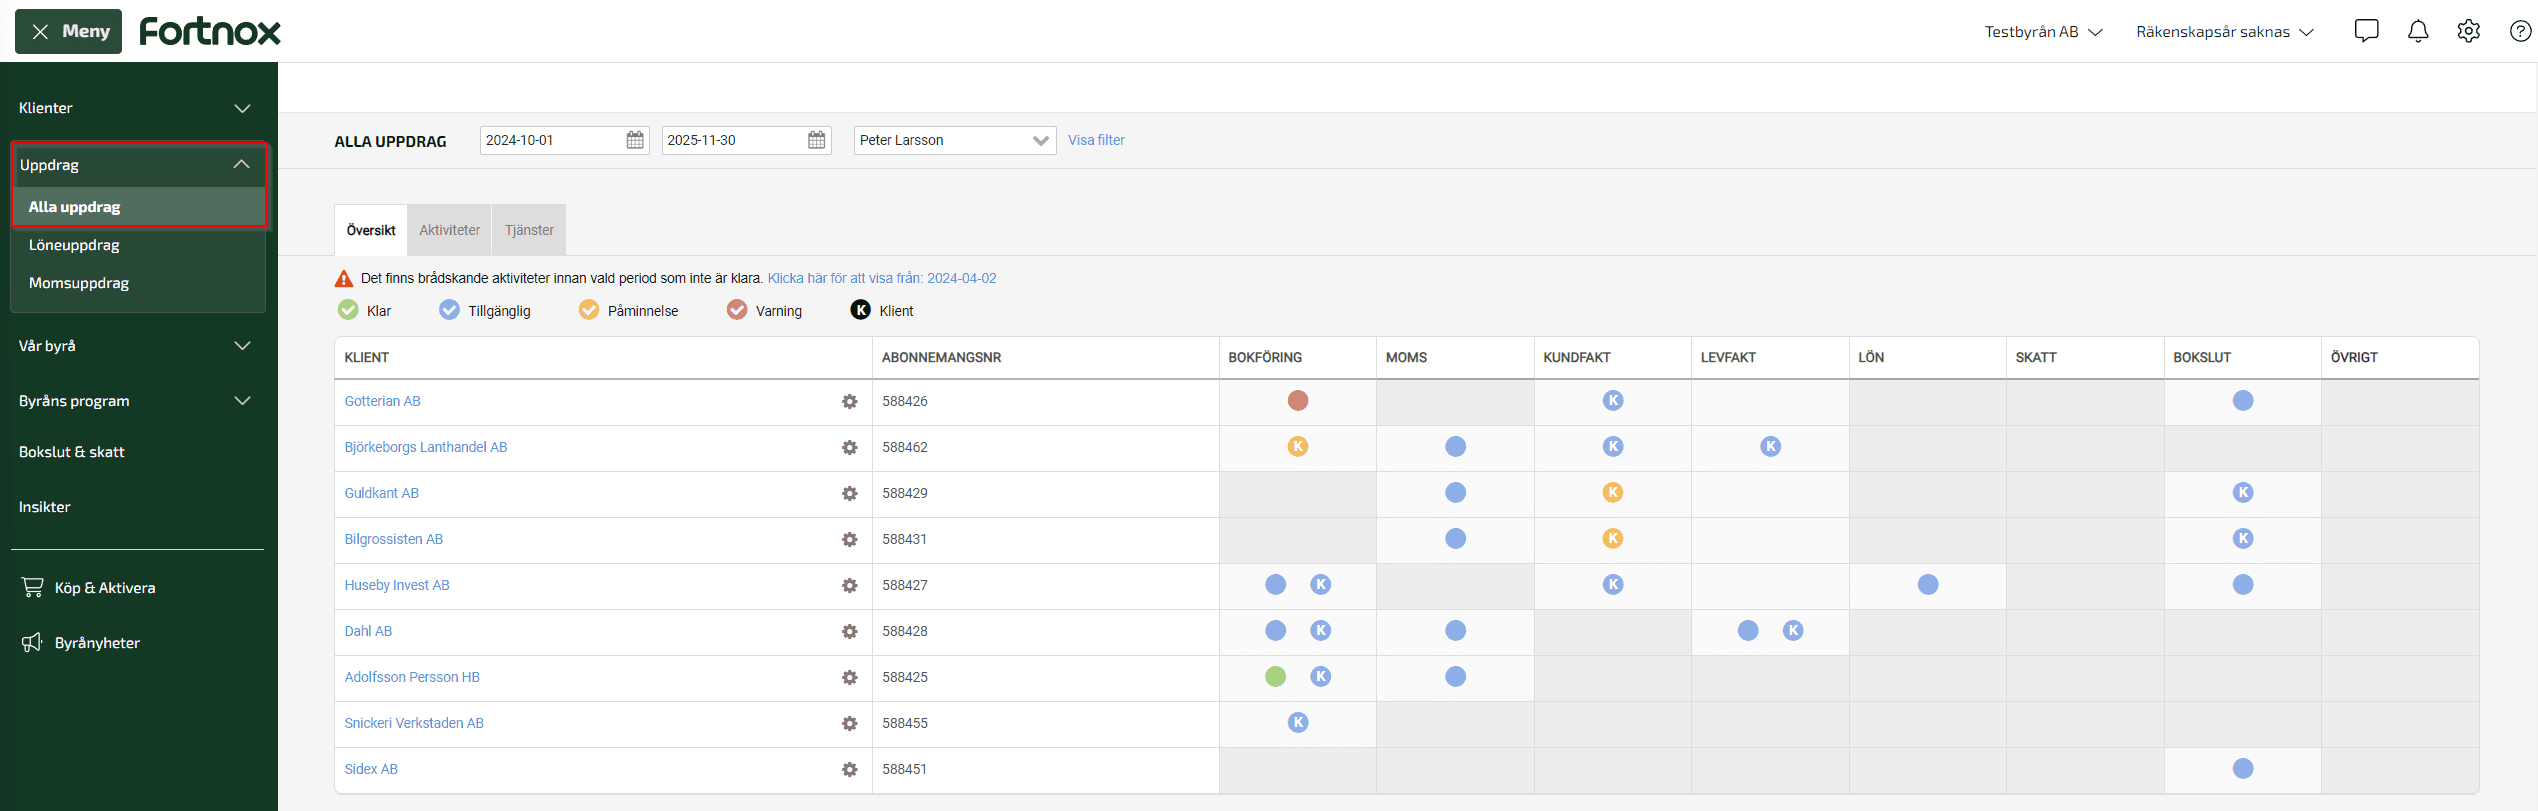
Task: Click orange K in Guldkant AB Kundfakt
Action: pyautogui.click(x=1613, y=493)
